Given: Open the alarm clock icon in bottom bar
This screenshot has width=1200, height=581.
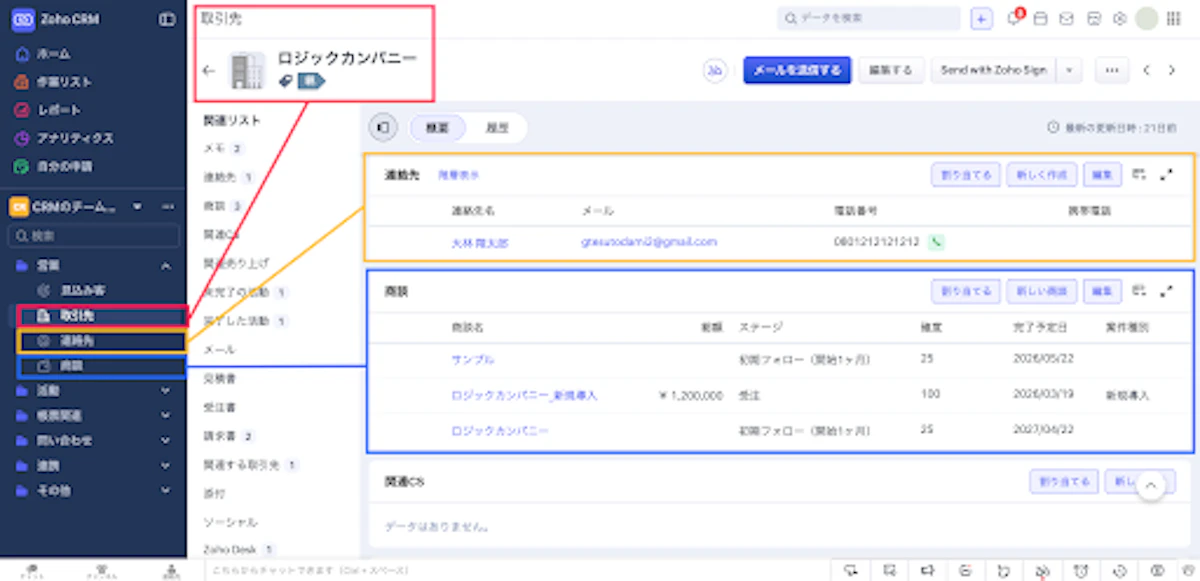Looking at the screenshot, I should click(1081, 569).
